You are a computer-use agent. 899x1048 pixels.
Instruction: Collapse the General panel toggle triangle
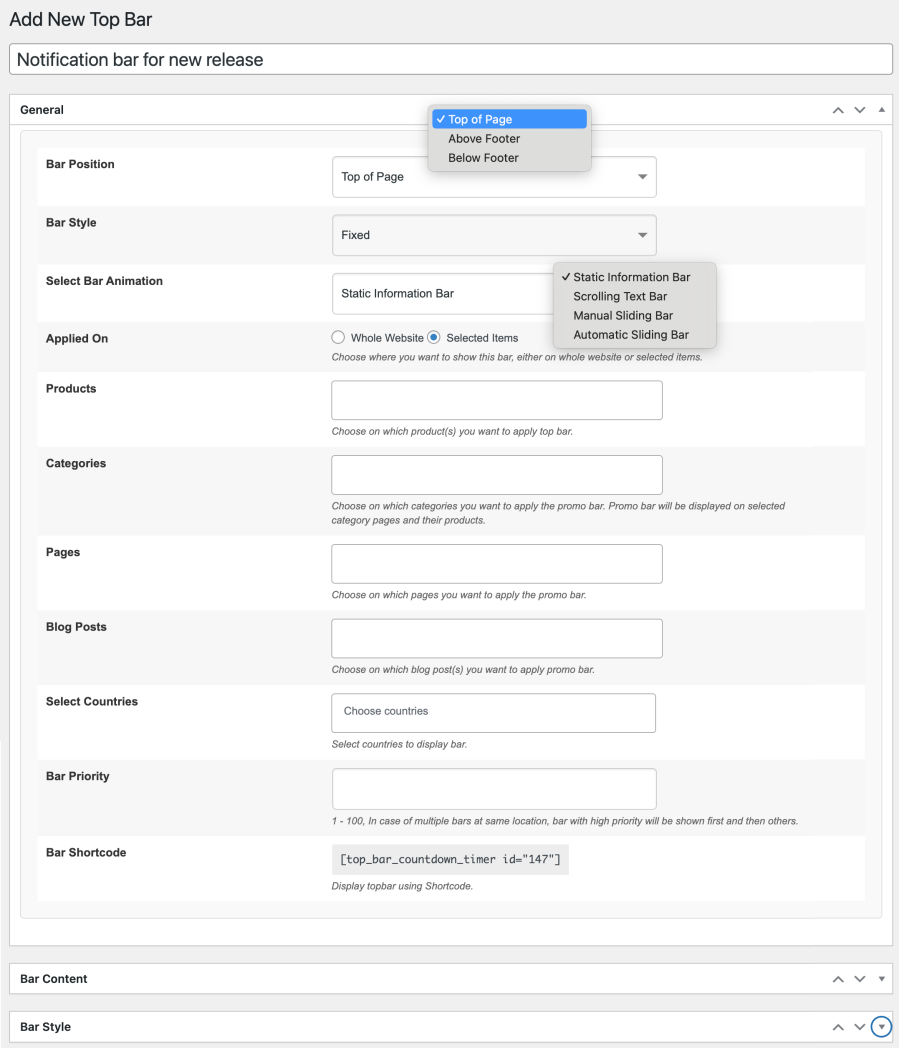click(x=882, y=110)
